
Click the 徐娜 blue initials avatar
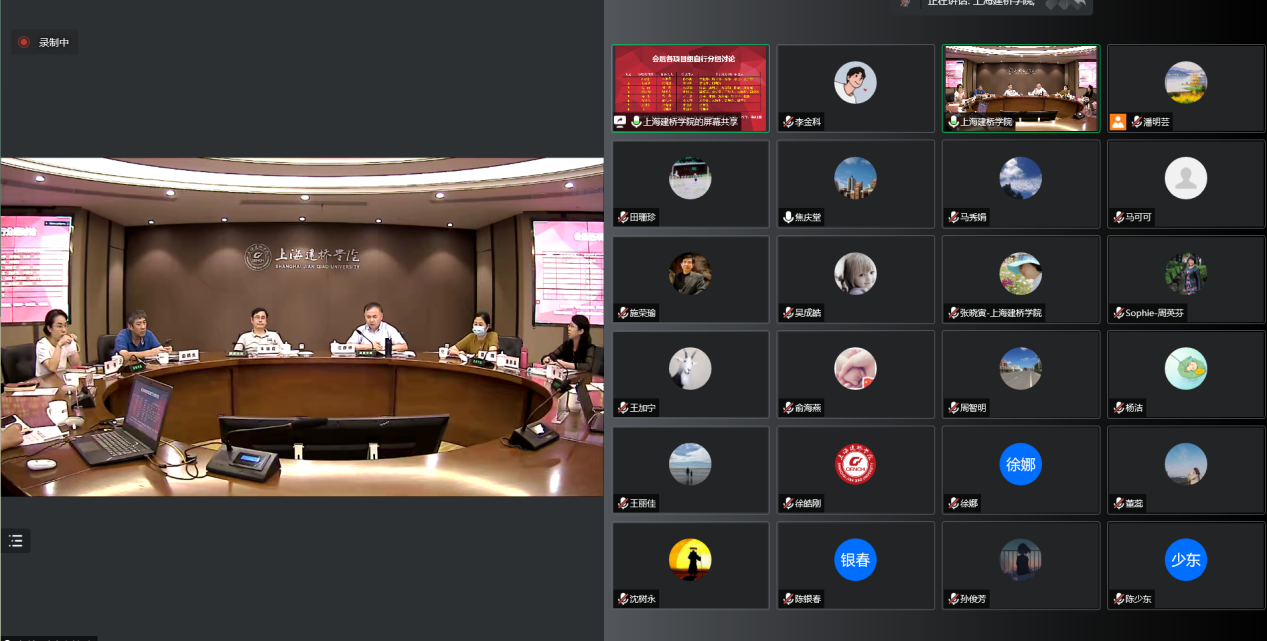pyautogui.click(x=1020, y=464)
